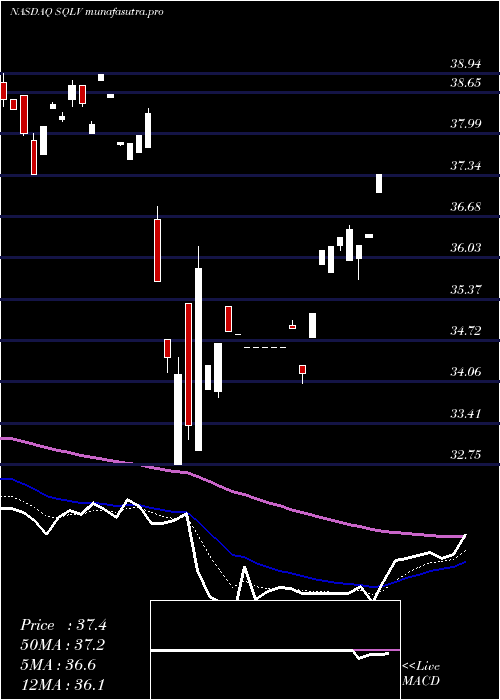
Task: Select the 34.72 price level label
Action: [466, 331]
